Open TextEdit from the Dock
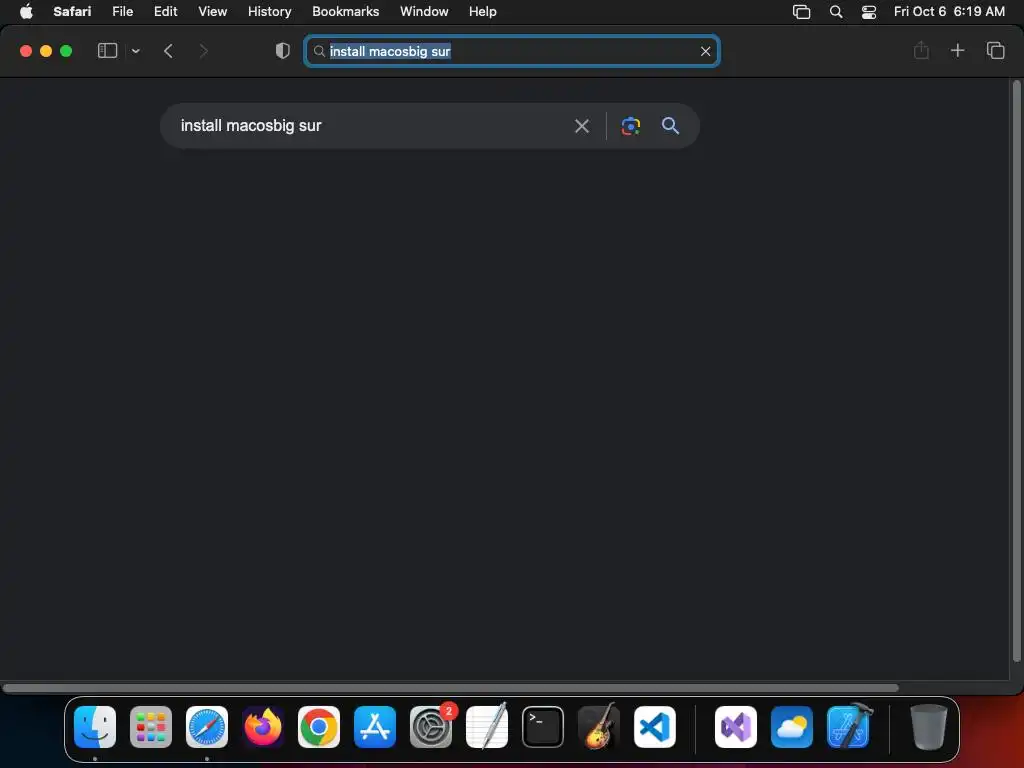This screenshot has width=1024, height=768. point(487,727)
